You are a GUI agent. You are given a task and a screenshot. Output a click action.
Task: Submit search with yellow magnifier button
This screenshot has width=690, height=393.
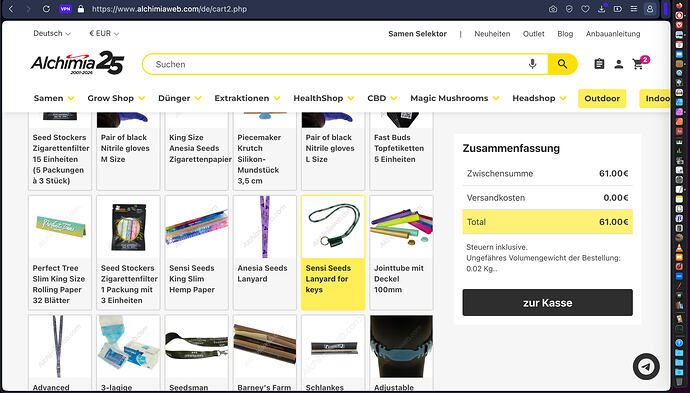562,64
